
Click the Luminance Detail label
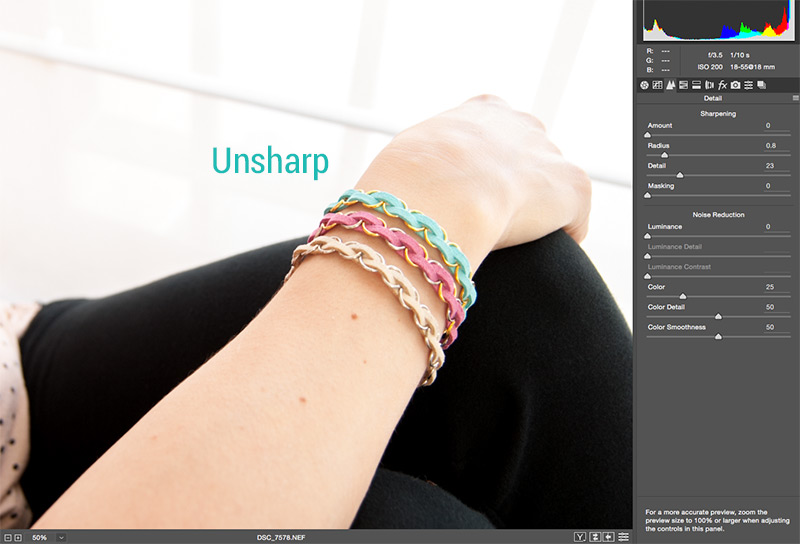tap(674, 246)
